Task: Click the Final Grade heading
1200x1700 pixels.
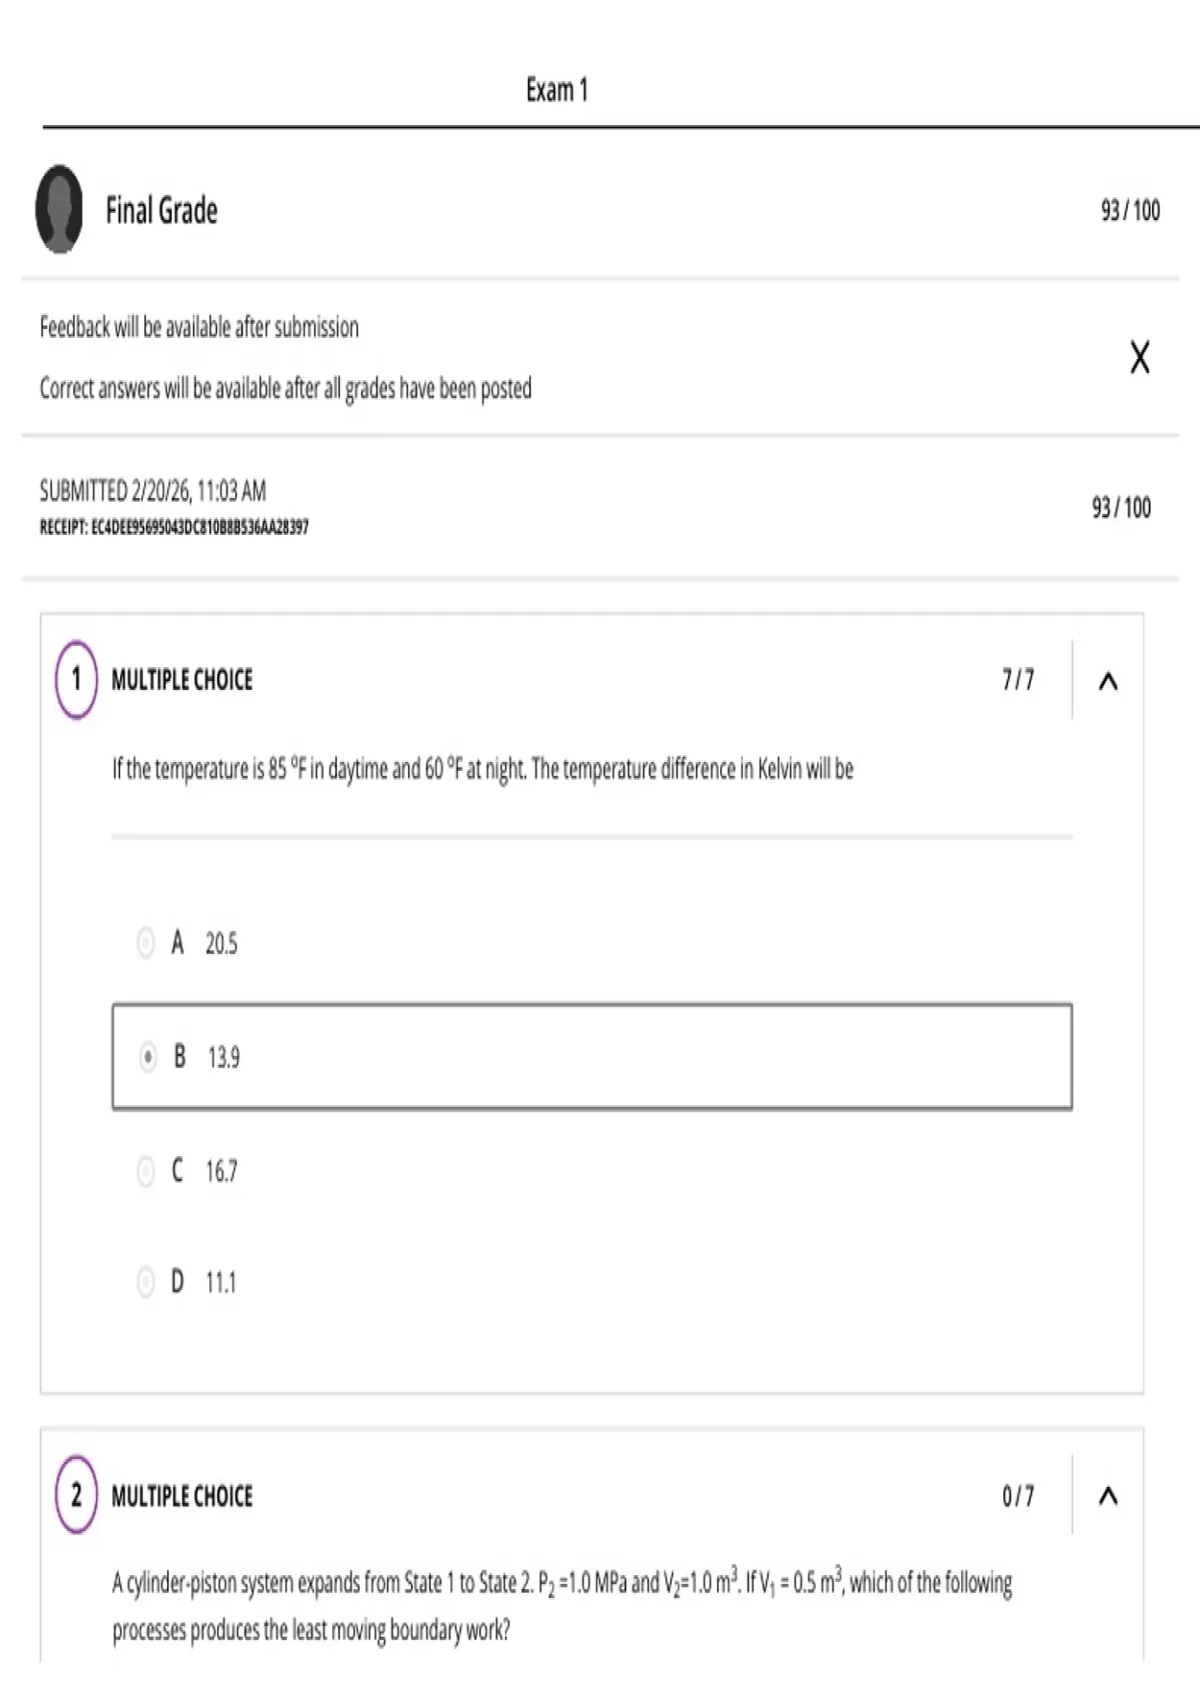Action: click(x=162, y=210)
